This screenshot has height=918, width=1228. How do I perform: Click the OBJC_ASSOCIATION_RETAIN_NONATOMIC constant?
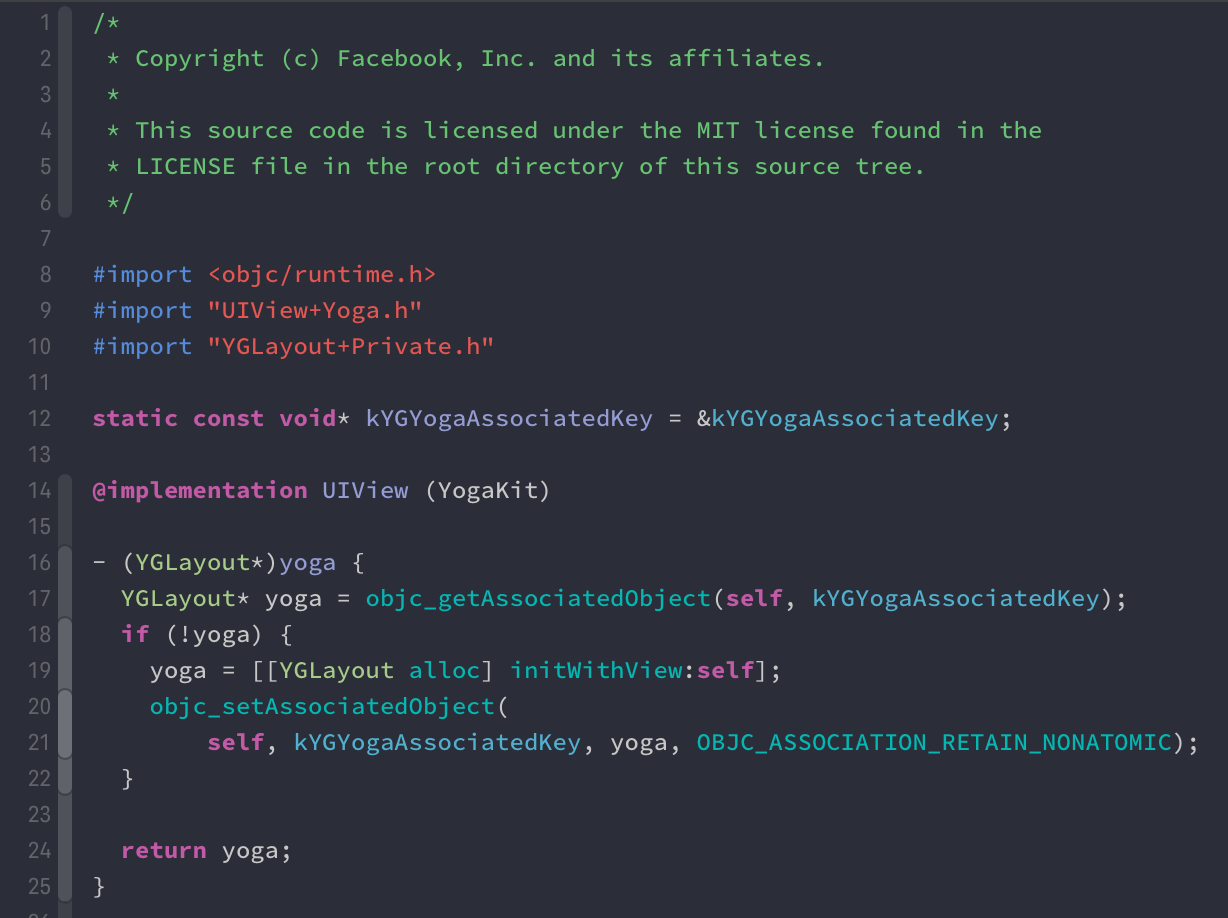pos(934,742)
